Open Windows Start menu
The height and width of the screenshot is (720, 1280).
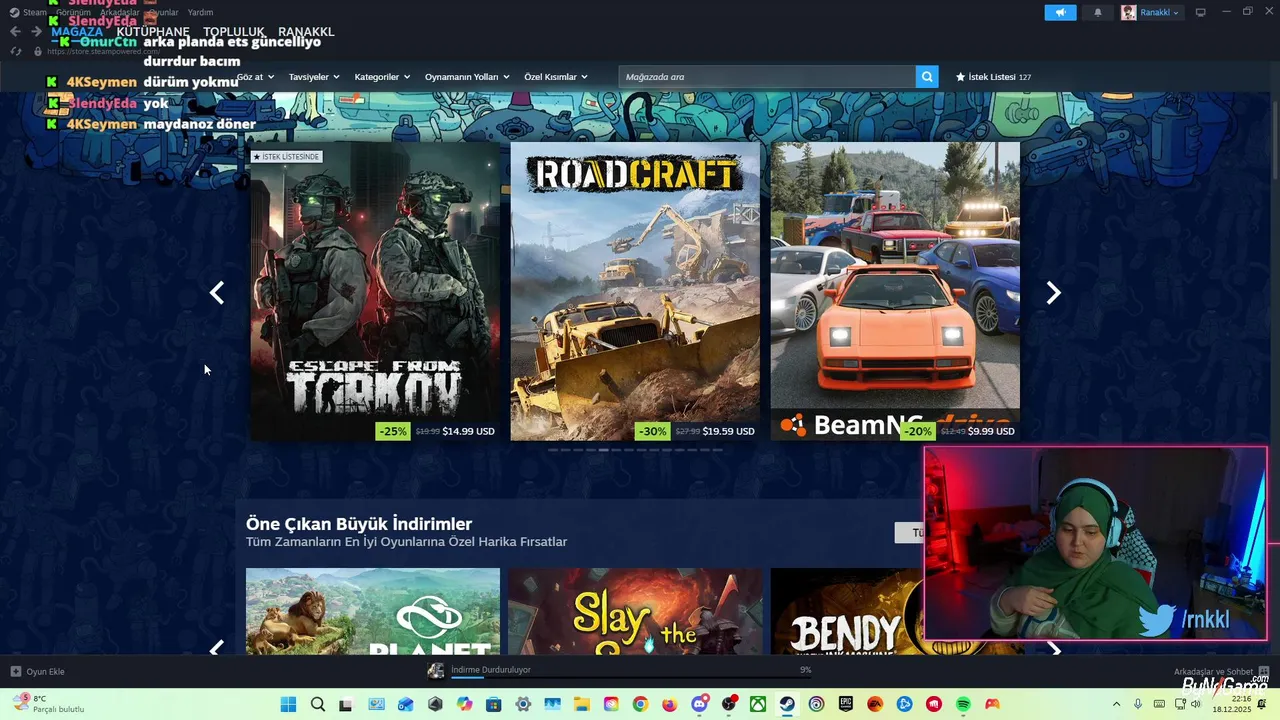(x=288, y=704)
